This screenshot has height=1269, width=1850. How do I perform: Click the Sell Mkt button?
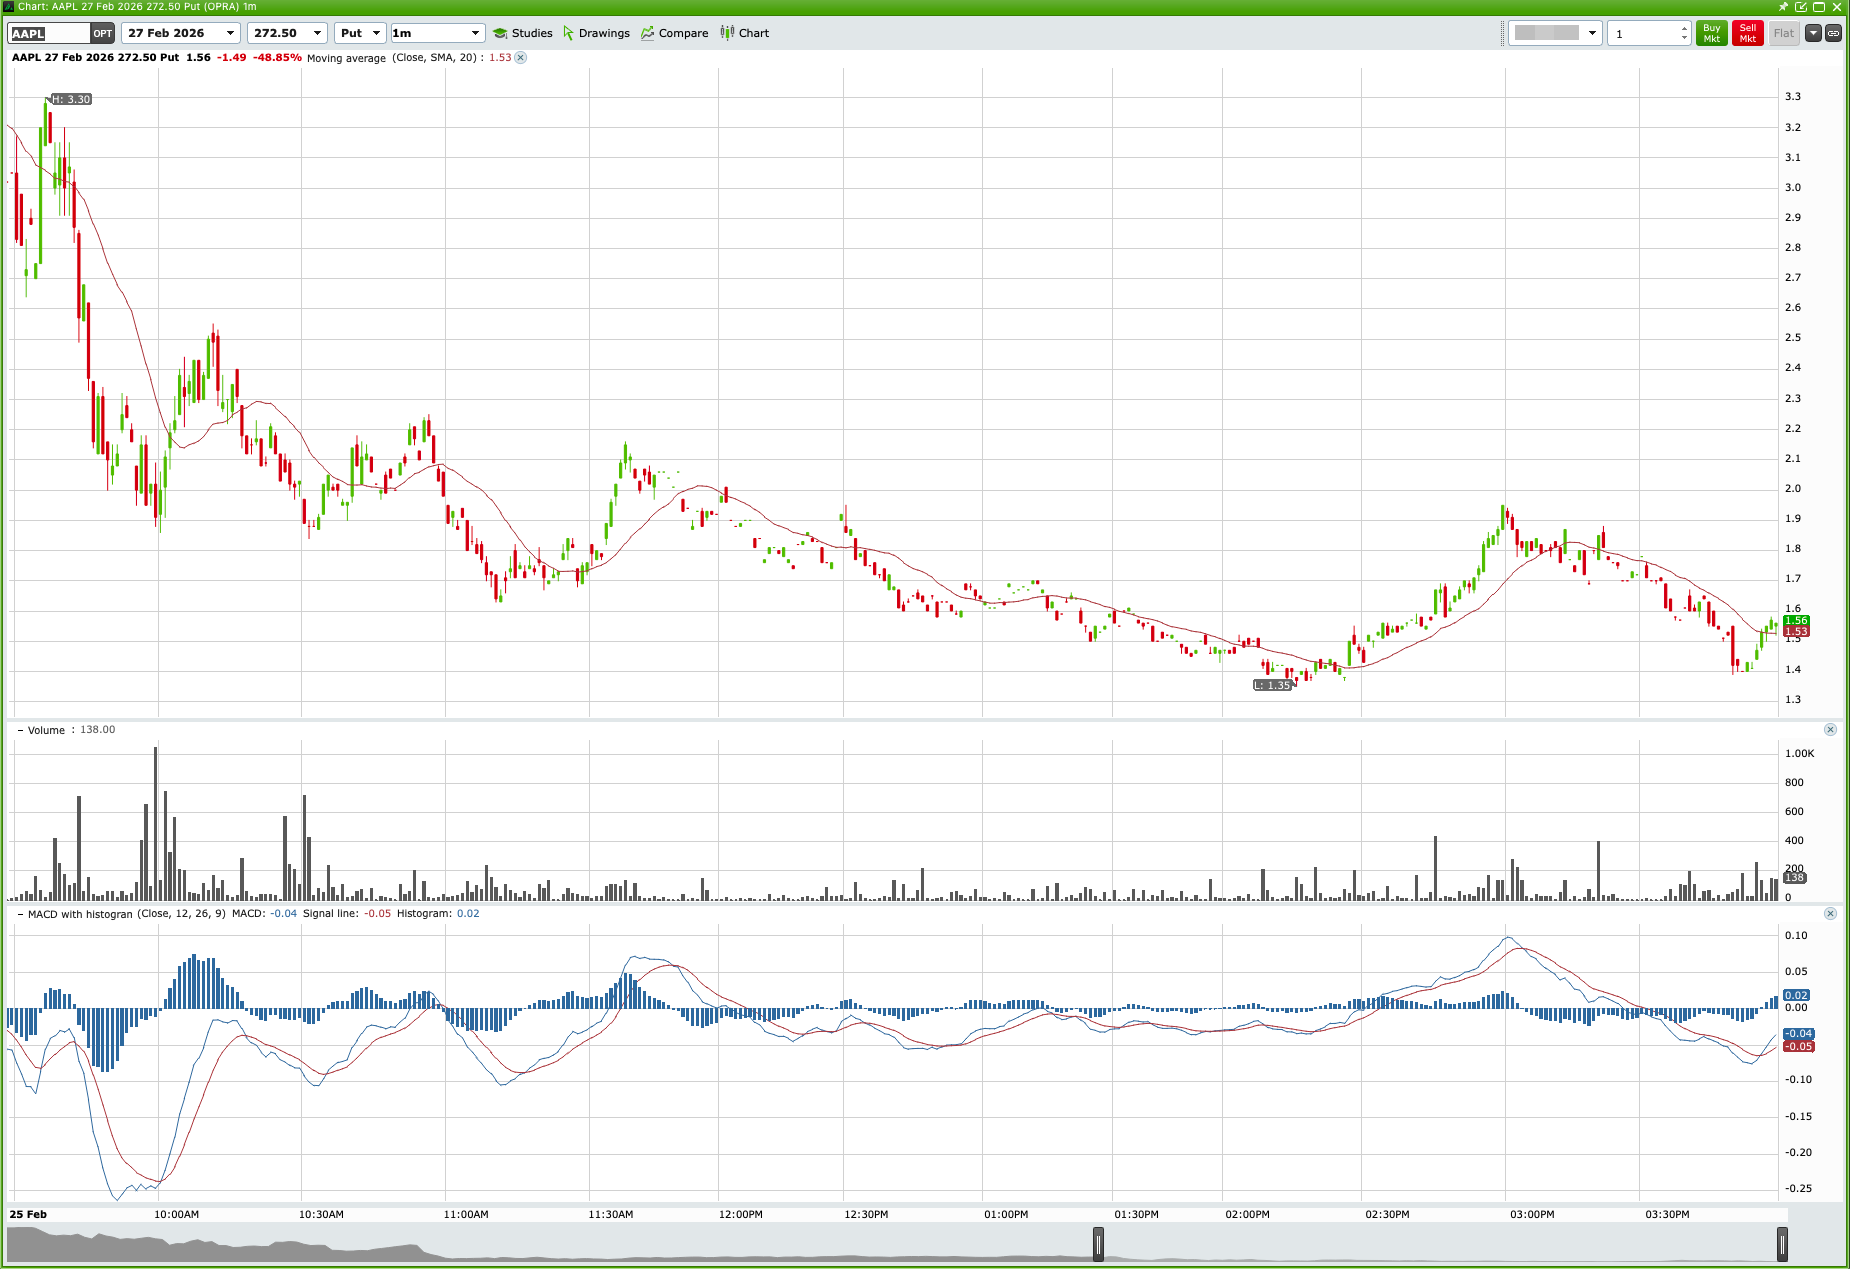[x=1747, y=32]
